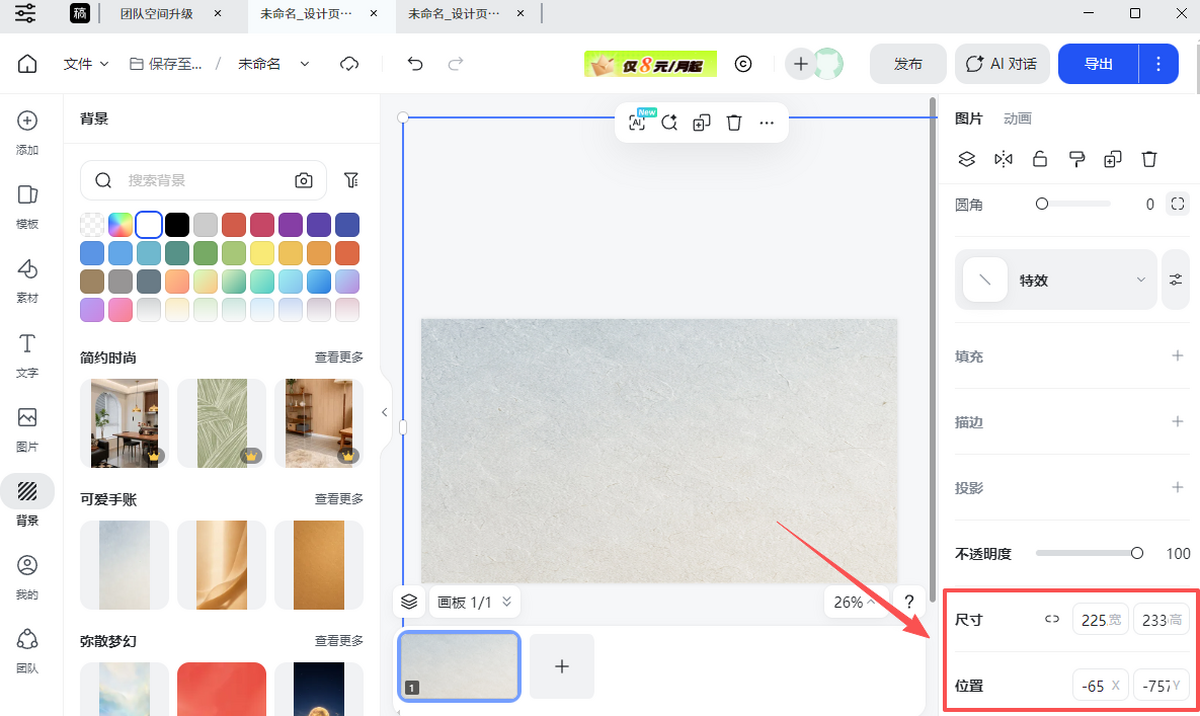The width and height of the screenshot is (1200, 716).
Task: Click the cloud sync status icon
Action: pos(349,64)
